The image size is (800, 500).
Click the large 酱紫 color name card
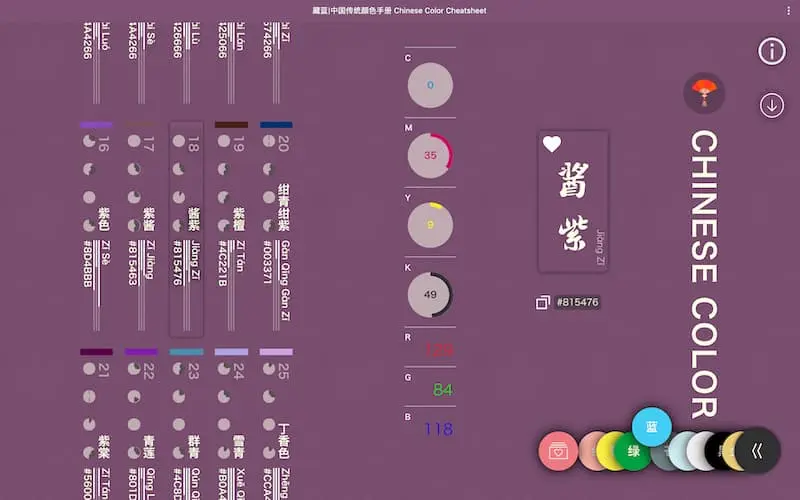pyautogui.click(x=573, y=202)
